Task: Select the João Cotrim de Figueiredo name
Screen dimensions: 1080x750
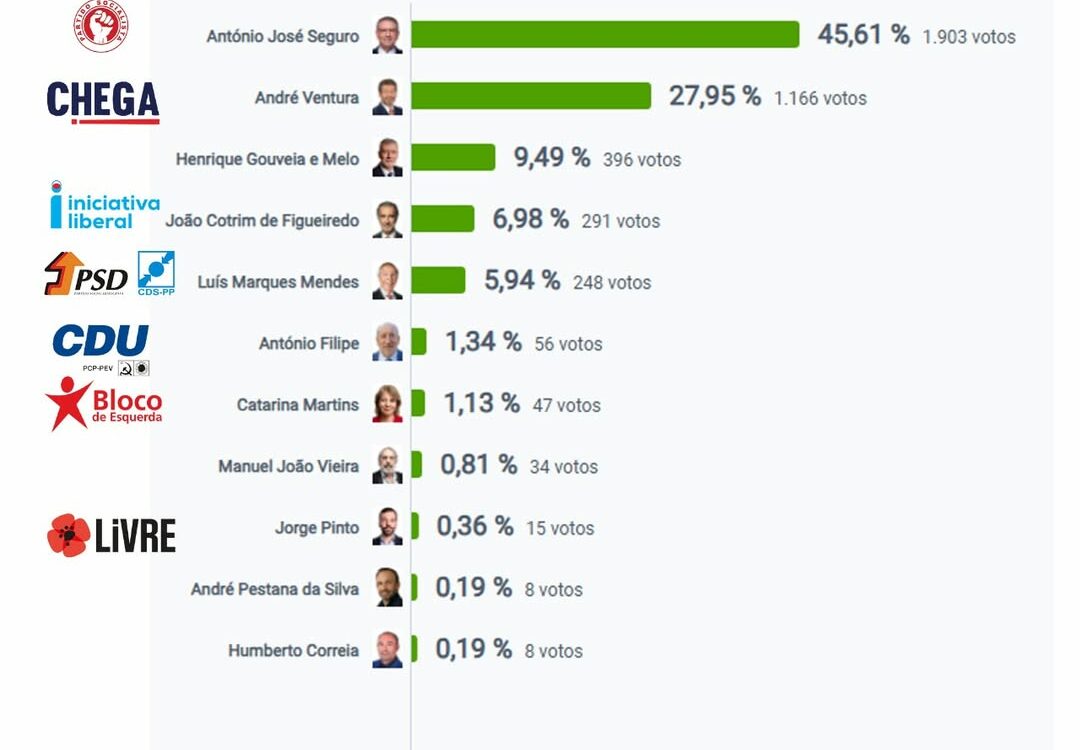Action: [261, 220]
